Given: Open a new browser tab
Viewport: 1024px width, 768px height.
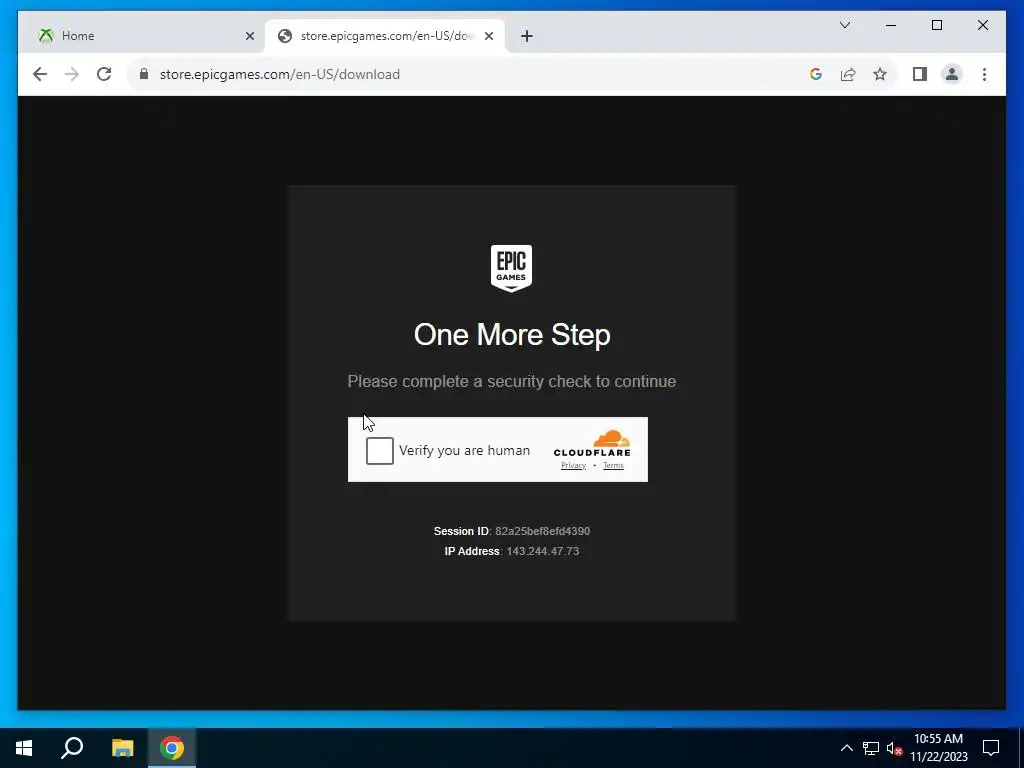Looking at the screenshot, I should [x=527, y=36].
